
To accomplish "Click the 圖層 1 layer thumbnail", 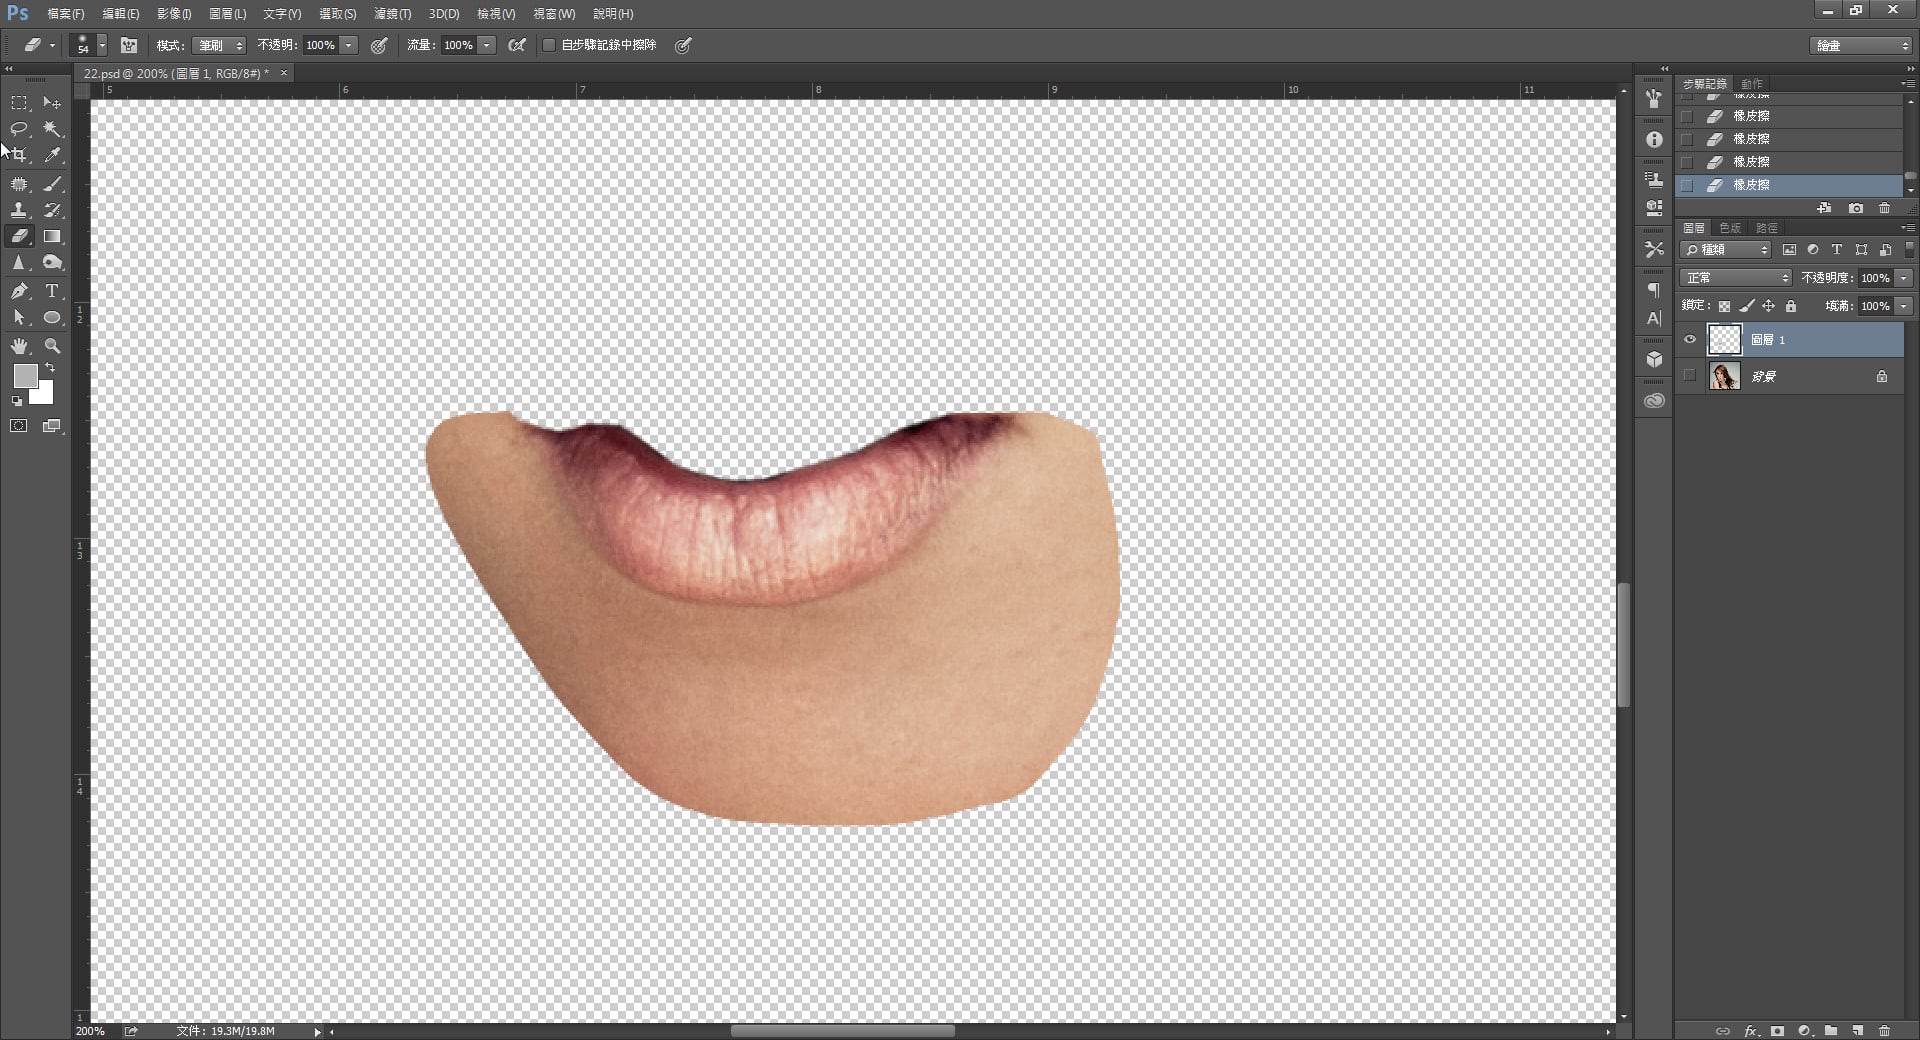I will coord(1724,340).
